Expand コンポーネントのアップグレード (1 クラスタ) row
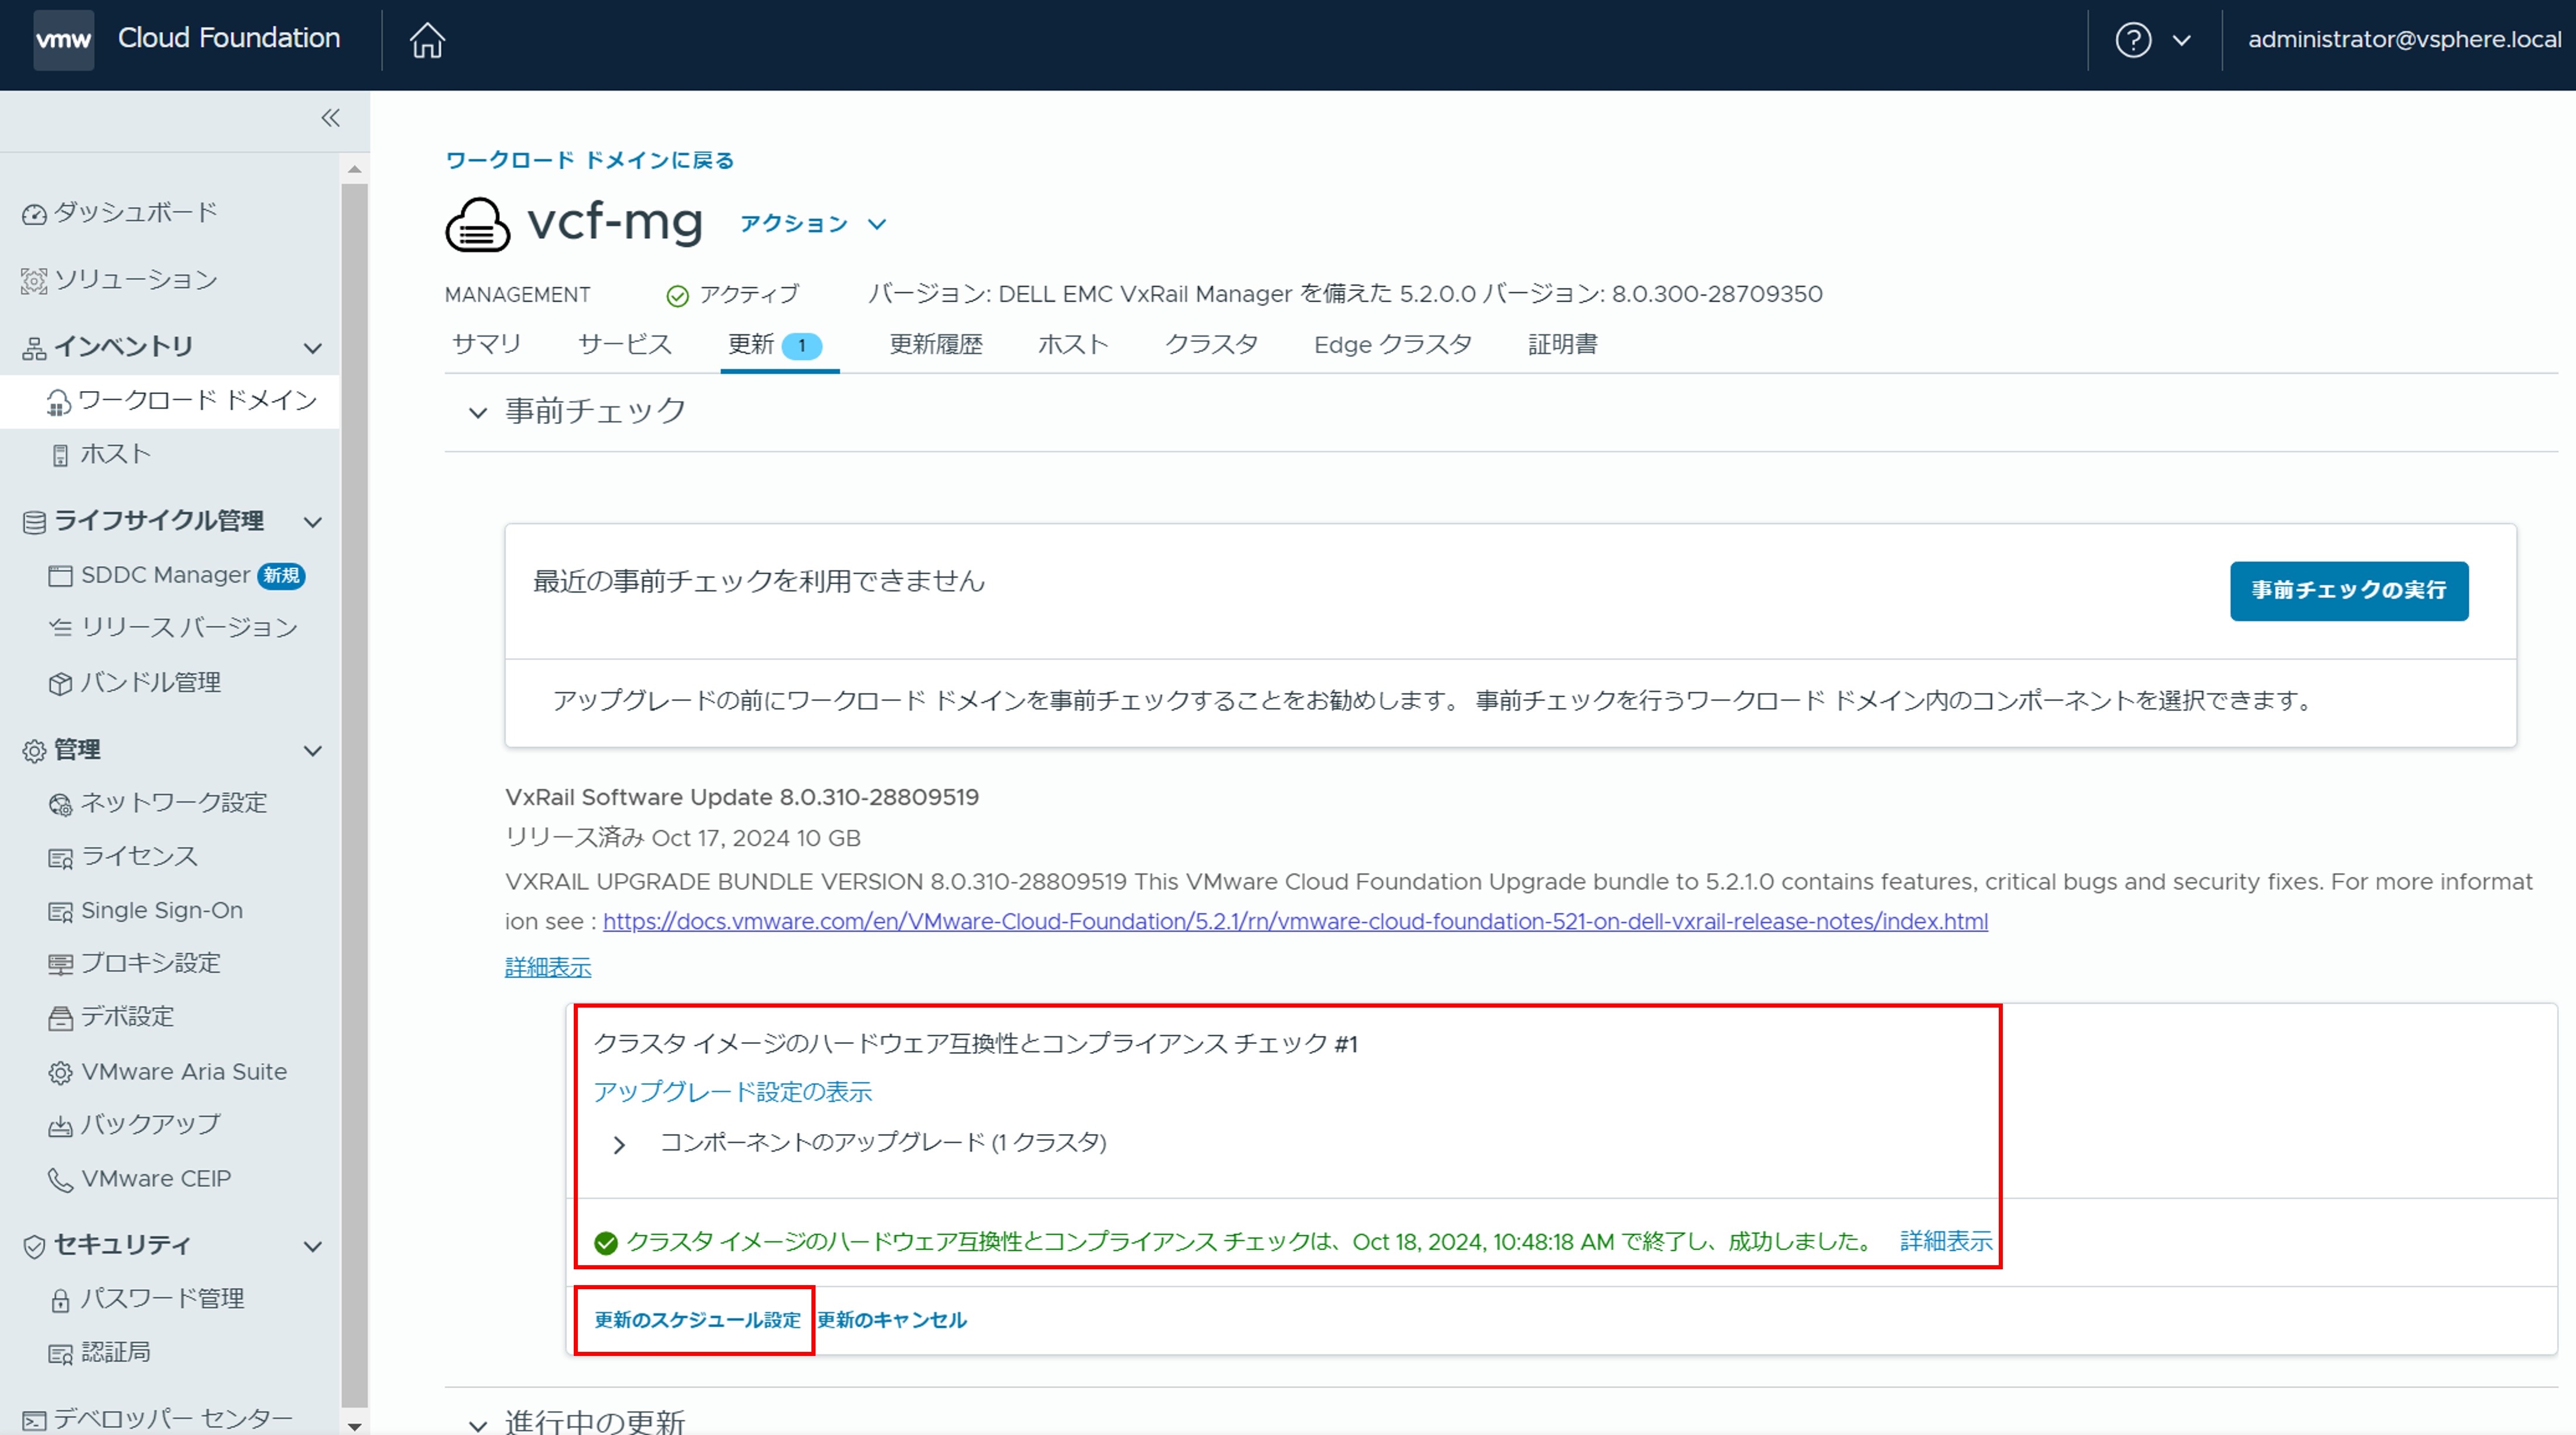 coord(619,1145)
